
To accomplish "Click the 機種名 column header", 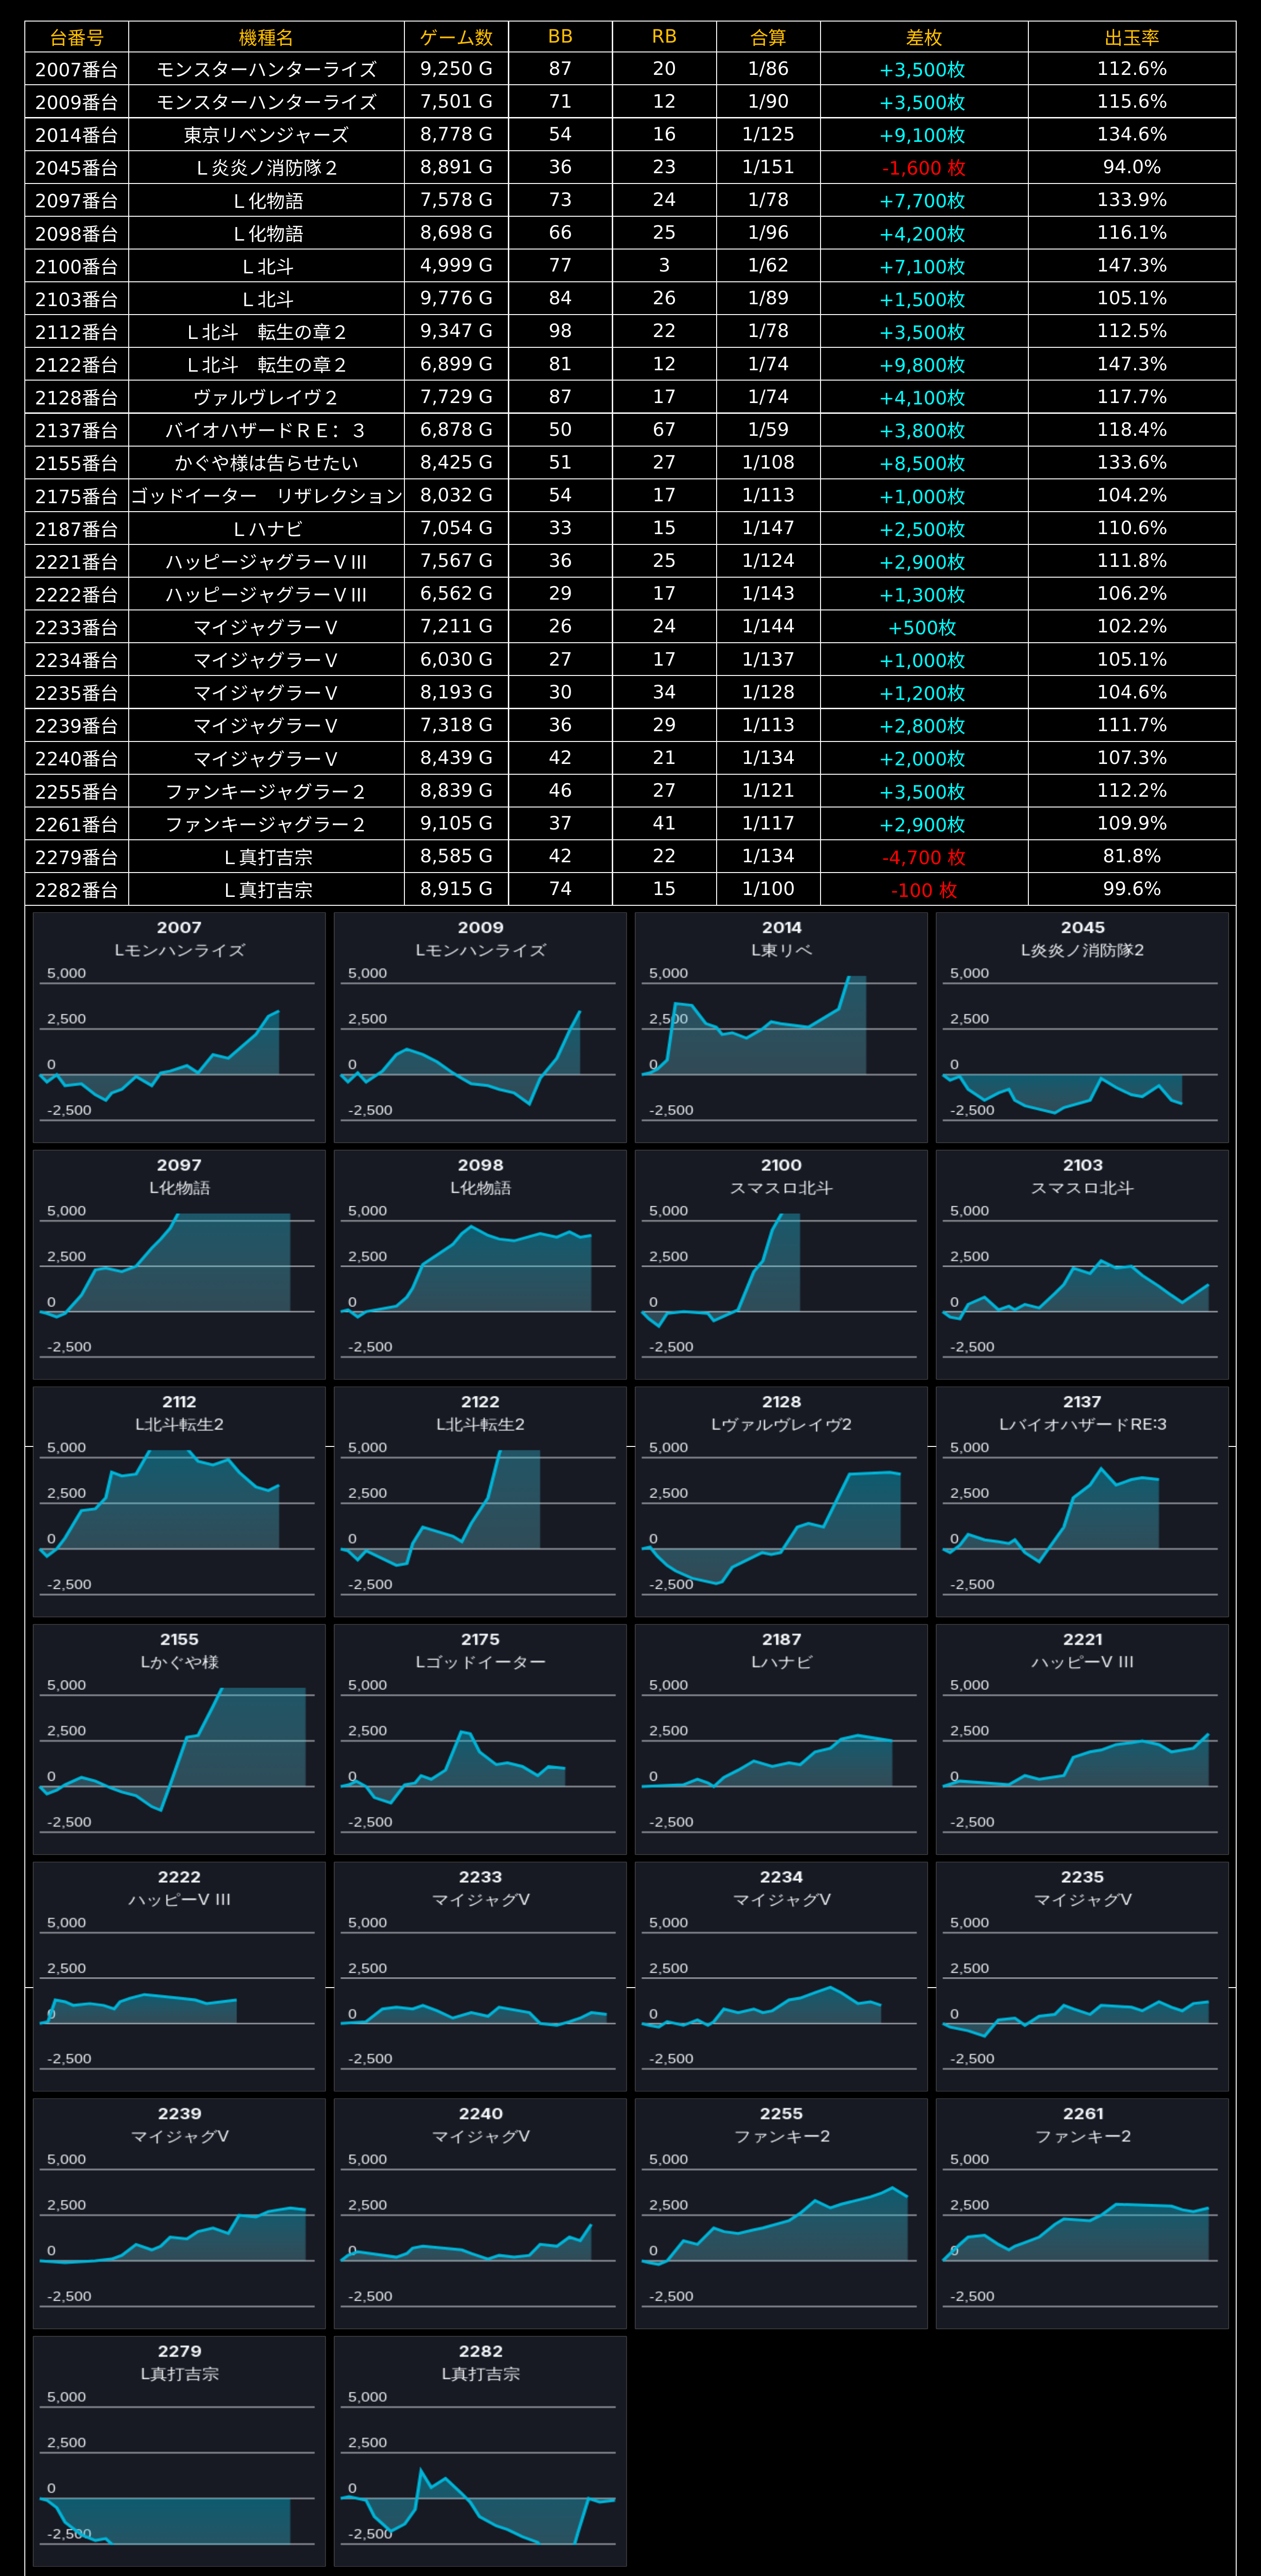I will point(267,37).
